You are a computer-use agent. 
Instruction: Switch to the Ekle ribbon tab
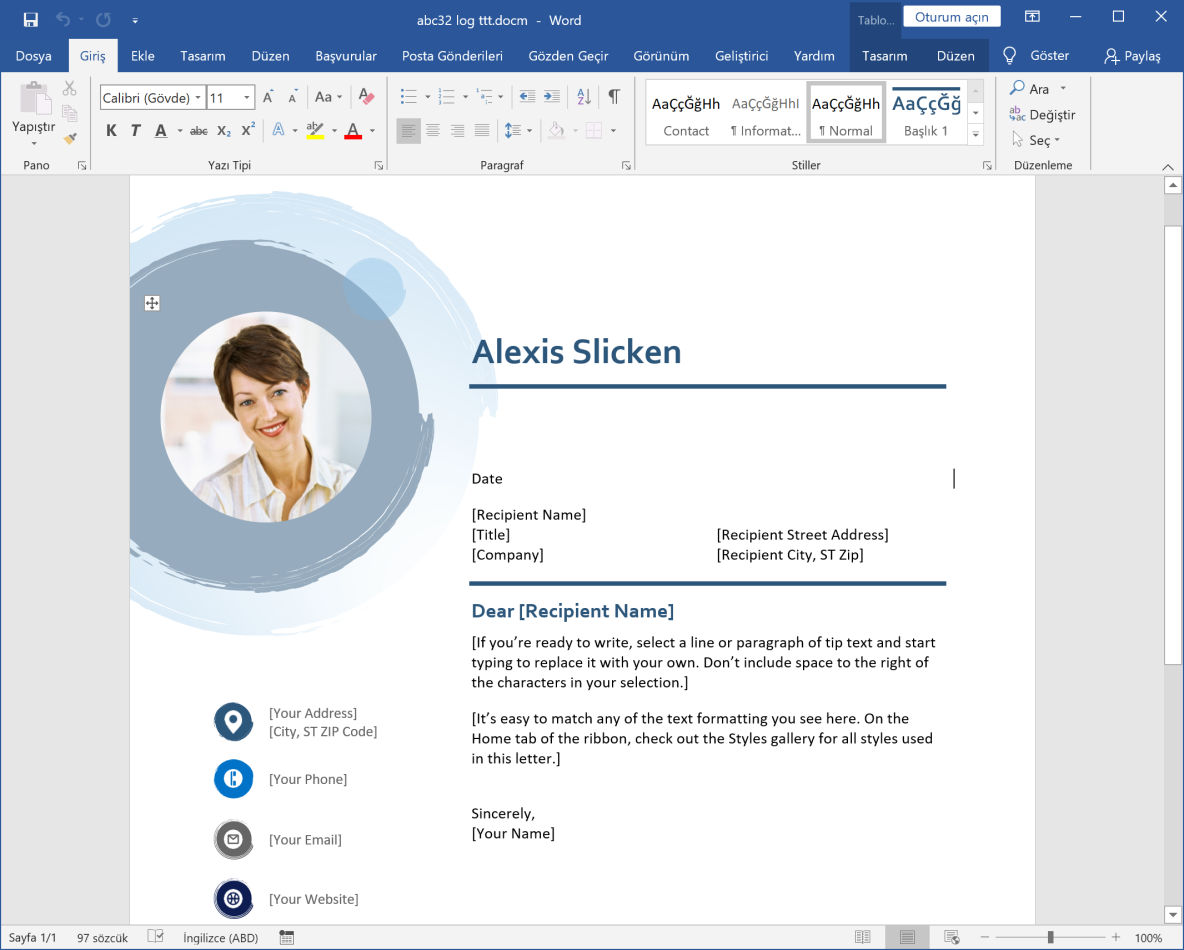pyautogui.click(x=142, y=56)
